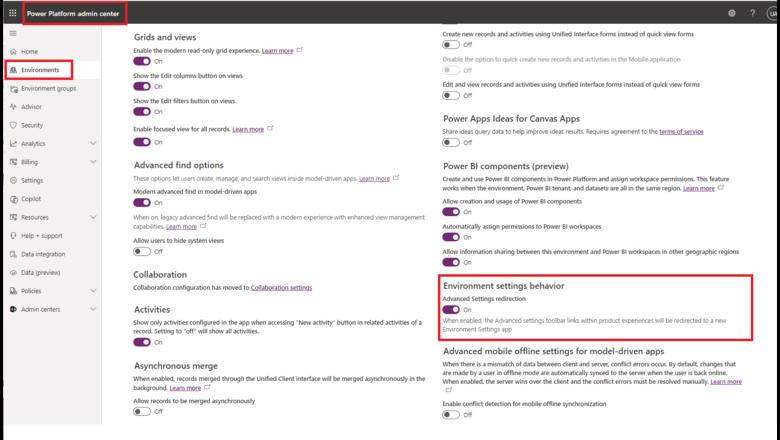The image size is (780, 440).
Task: Click the Policies icon in the sidebar
Action: pyautogui.click(x=13, y=291)
